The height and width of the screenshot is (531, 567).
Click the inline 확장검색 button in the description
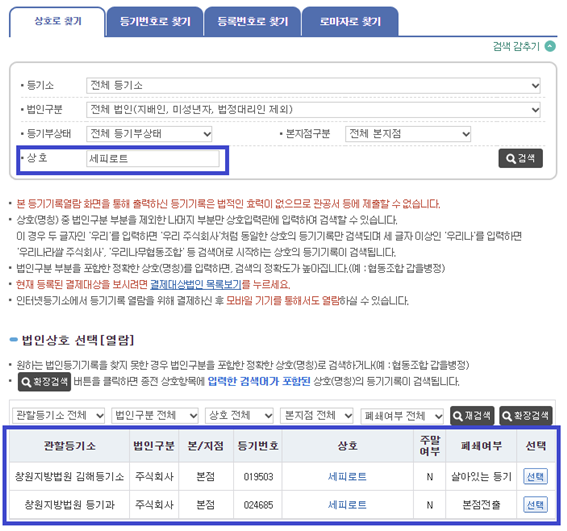pyautogui.click(x=44, y=382)
